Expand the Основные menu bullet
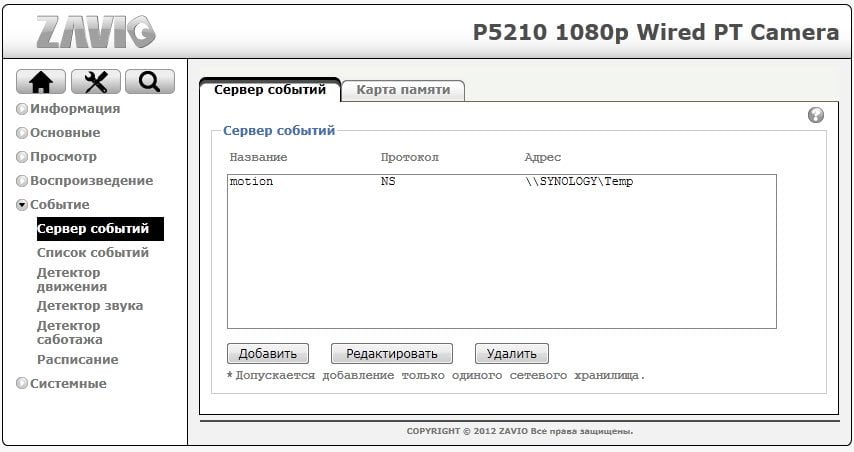 click(22, 133)
